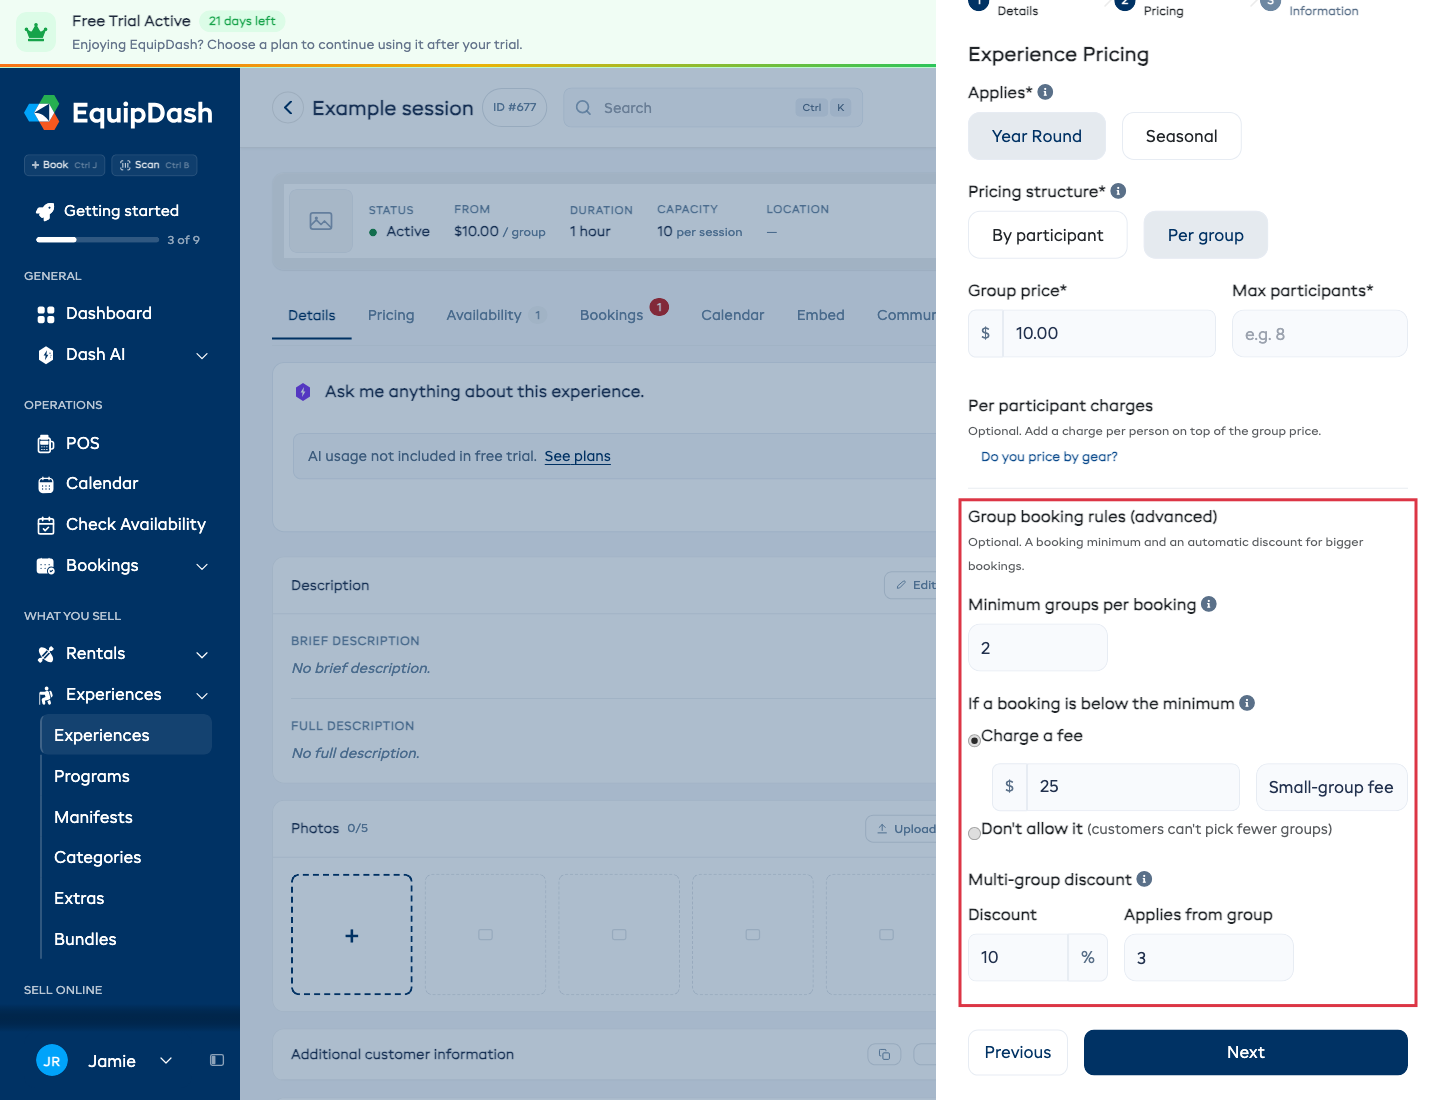Click the Max participants input field
This screenshot has height=1100, width=1440.
pos(1320,333)
